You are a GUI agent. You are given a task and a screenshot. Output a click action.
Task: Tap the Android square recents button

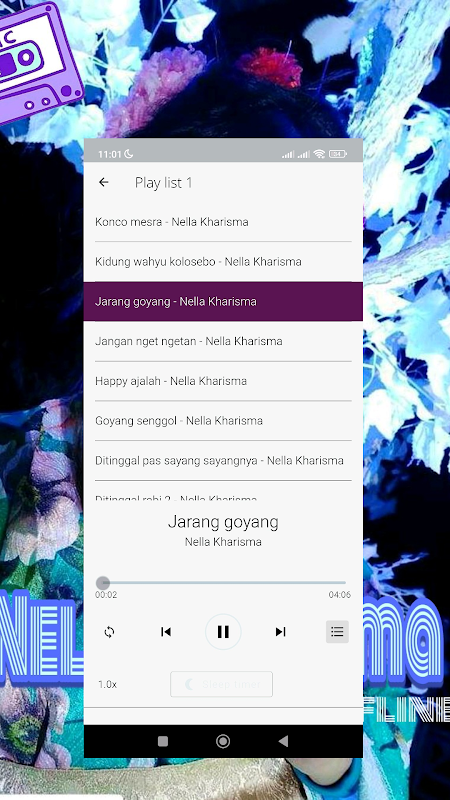coord(163,741)
